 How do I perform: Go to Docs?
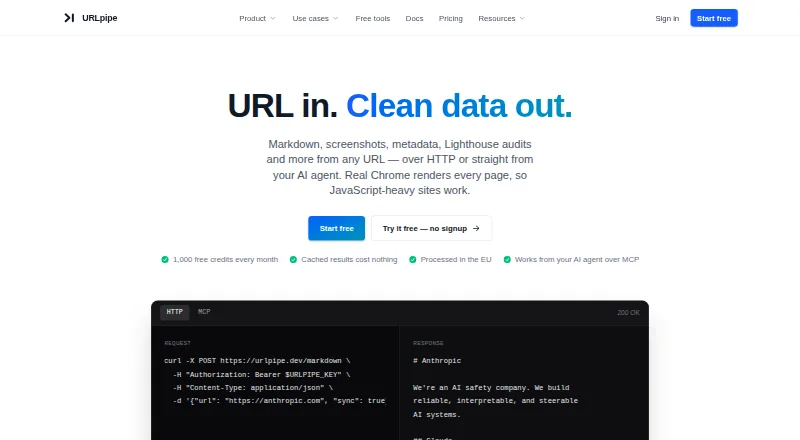[414, 18]
